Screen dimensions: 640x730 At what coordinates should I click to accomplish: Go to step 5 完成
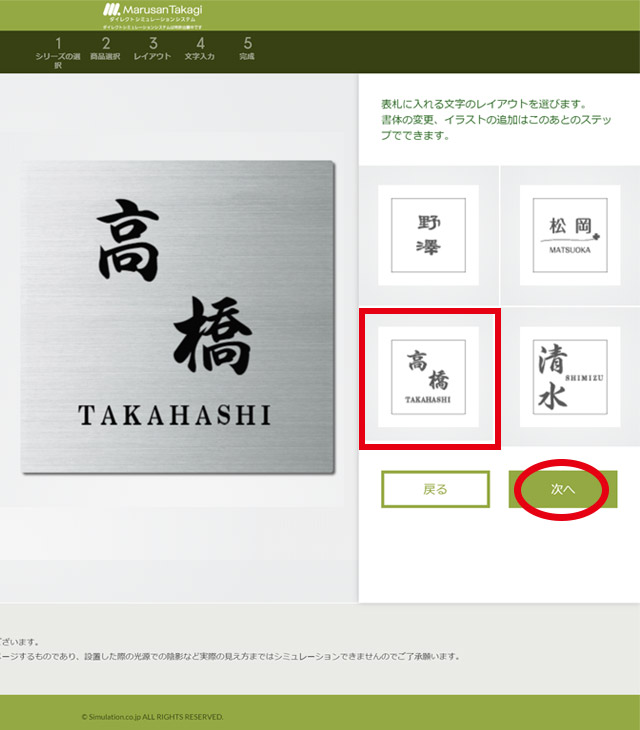pos(247,50)
